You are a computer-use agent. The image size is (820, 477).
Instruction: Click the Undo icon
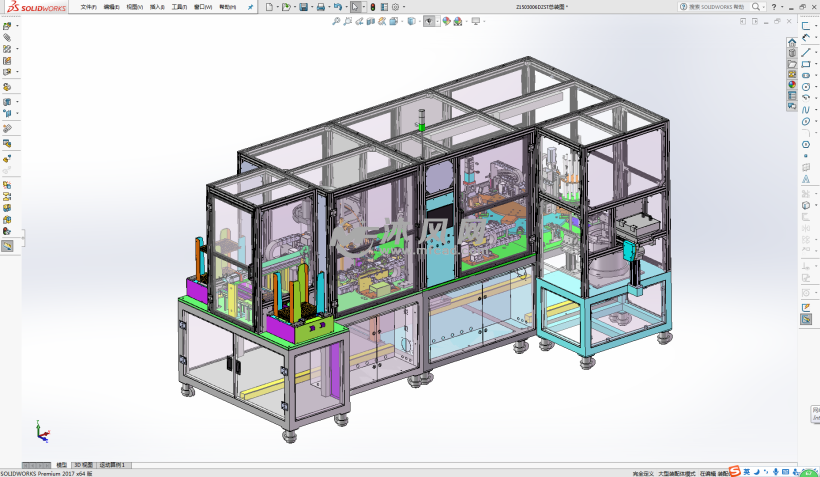click(x=339, y=7)
